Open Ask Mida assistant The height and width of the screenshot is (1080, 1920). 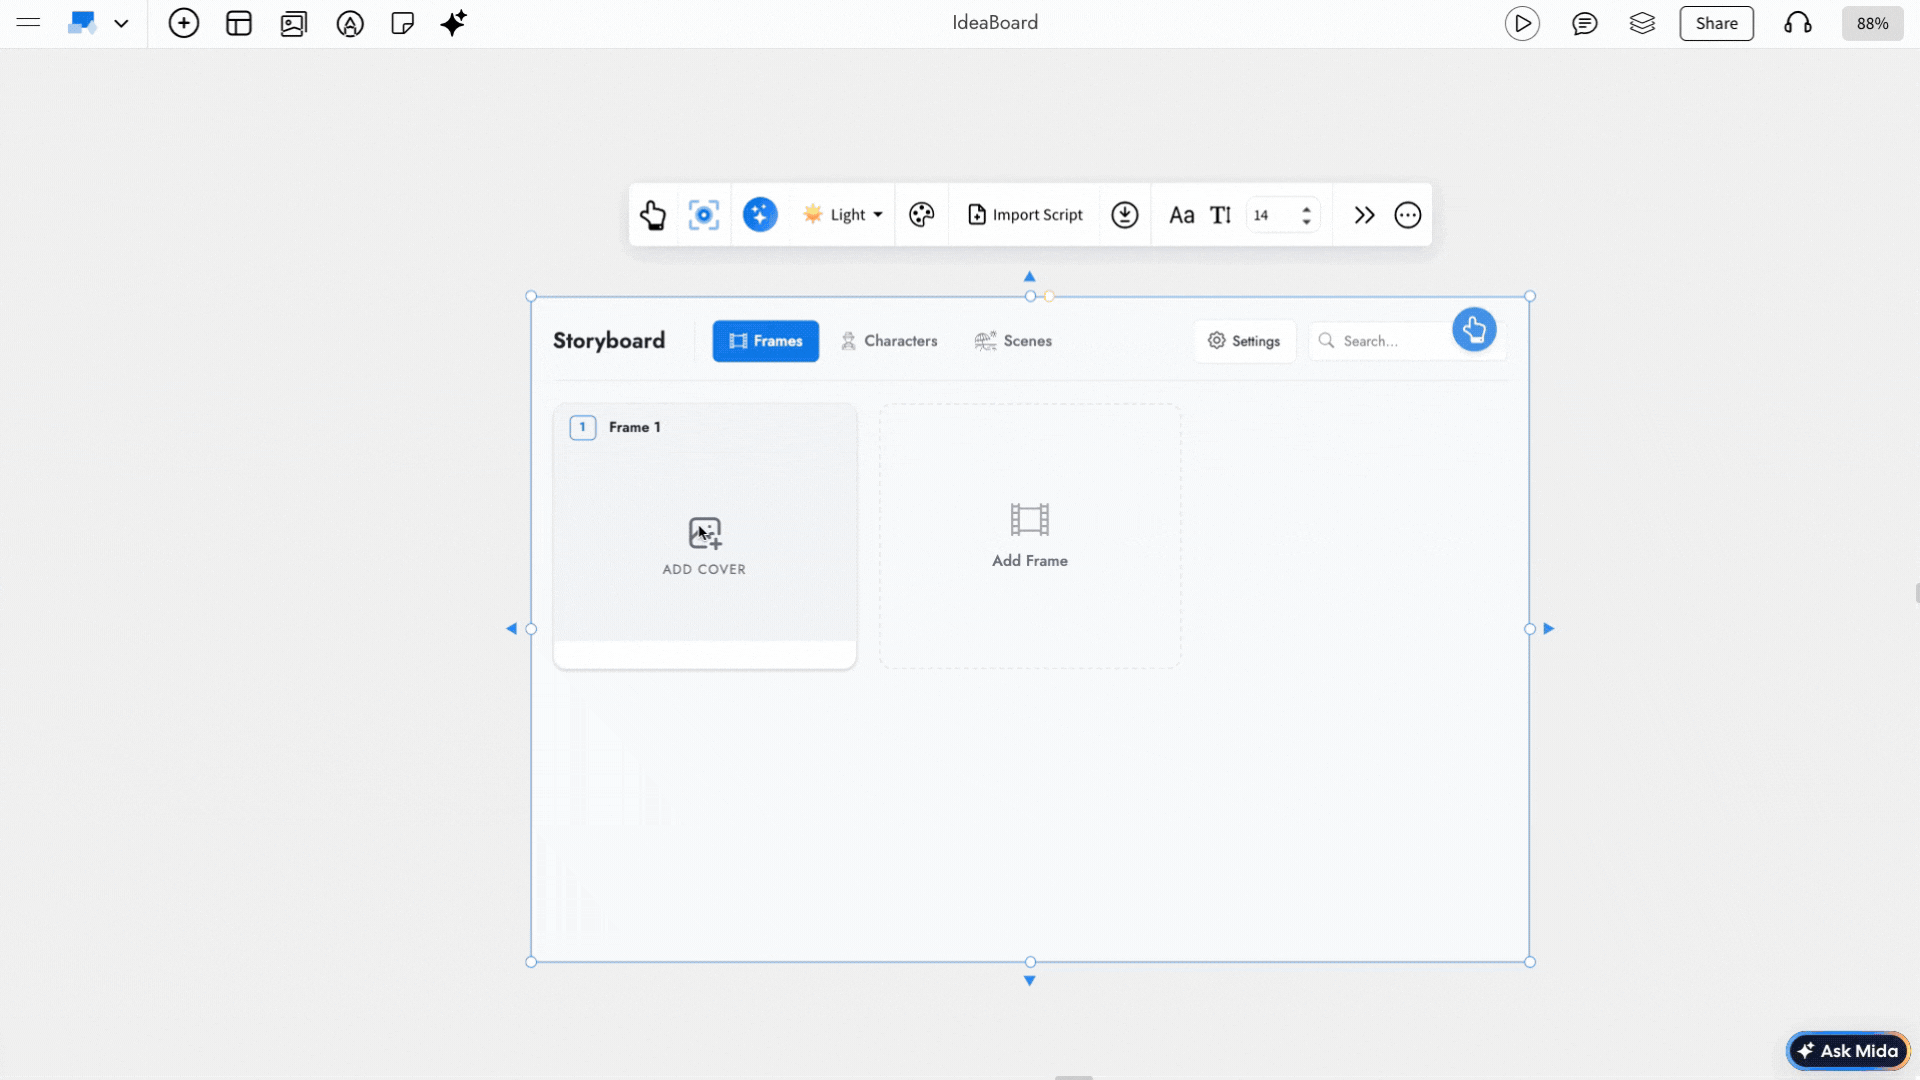pos(1848,1050)
